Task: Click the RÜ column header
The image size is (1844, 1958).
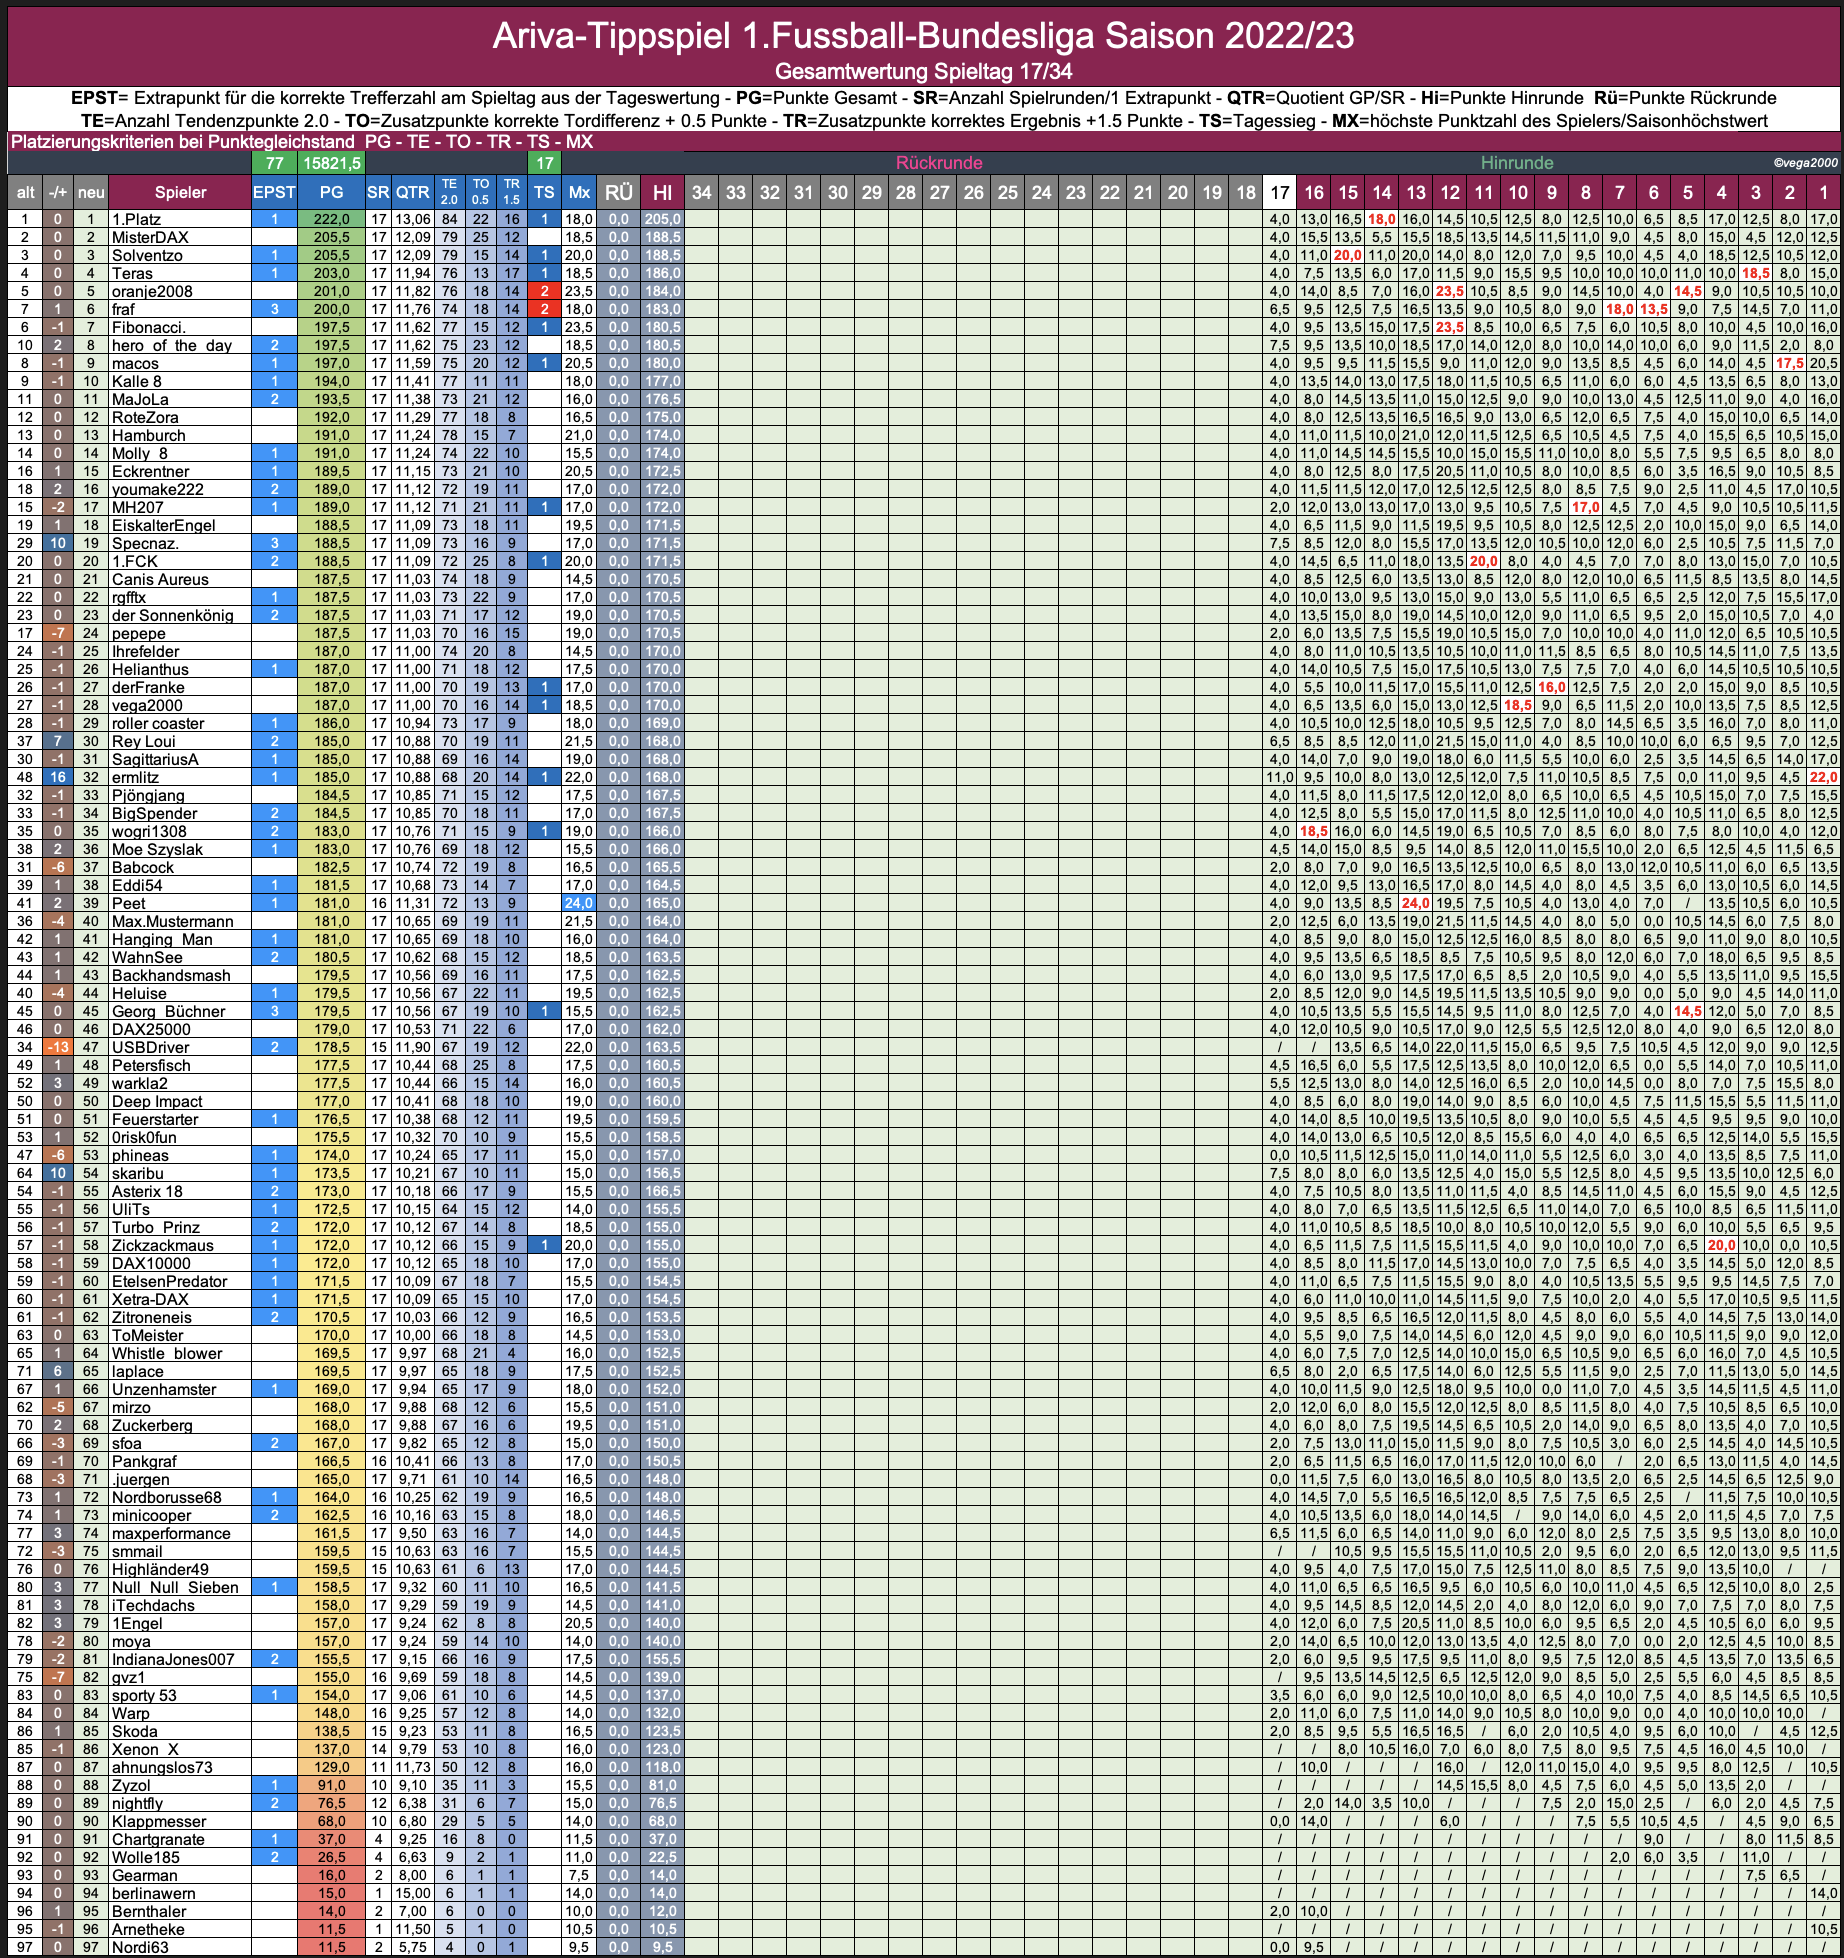Action: point(619,192)
